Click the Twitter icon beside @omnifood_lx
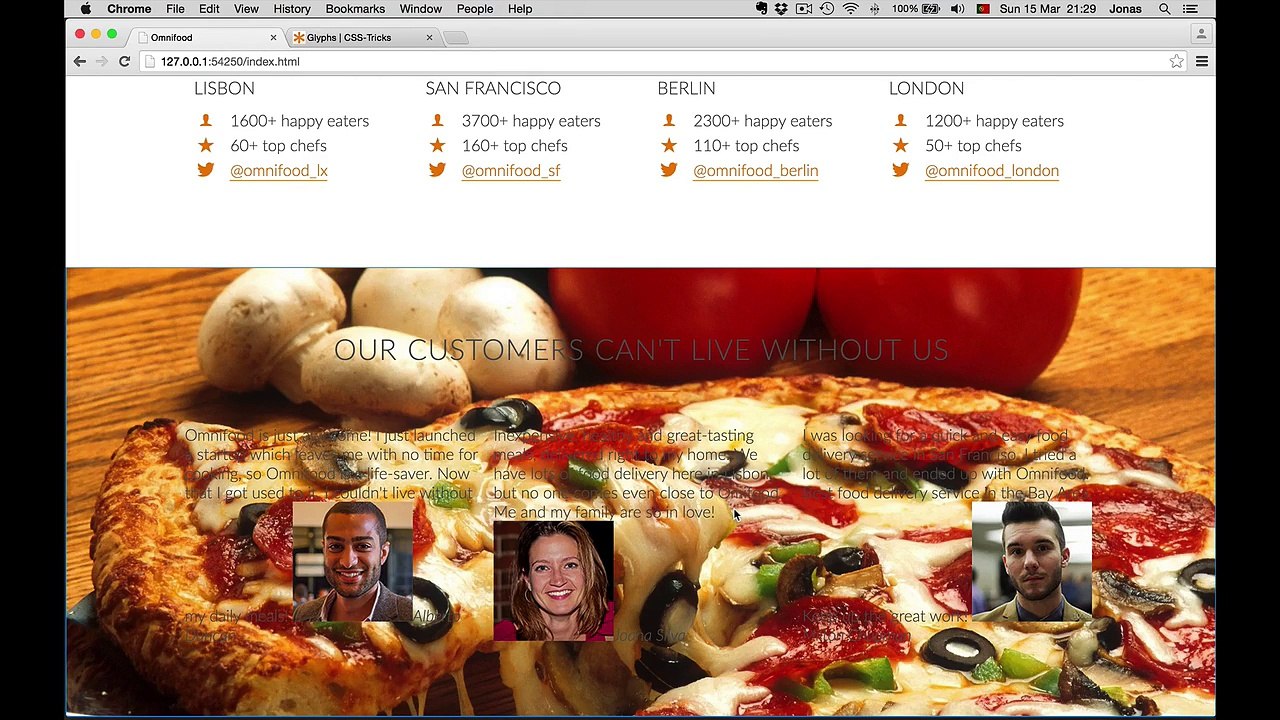The height and width of the screenshot is (720, 1280). pyautogui.click(x=206, y=170)
